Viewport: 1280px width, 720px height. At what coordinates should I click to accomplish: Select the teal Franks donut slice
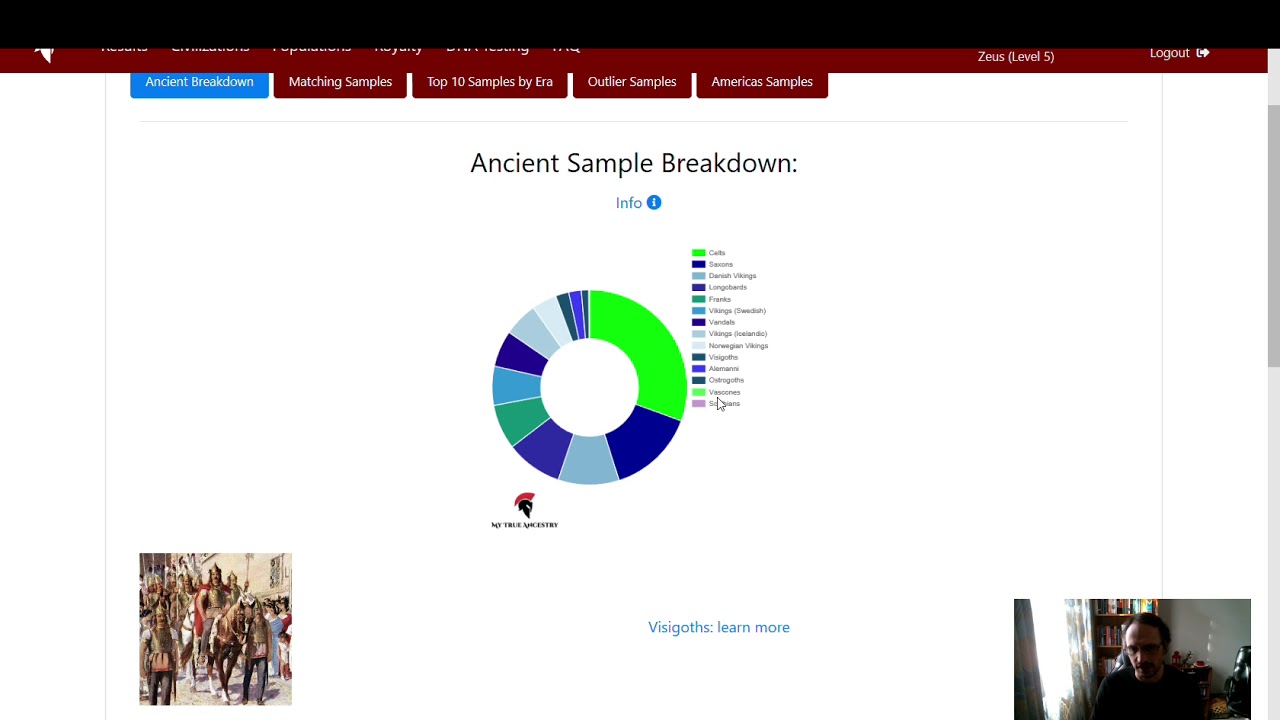[x=518, y=420]
